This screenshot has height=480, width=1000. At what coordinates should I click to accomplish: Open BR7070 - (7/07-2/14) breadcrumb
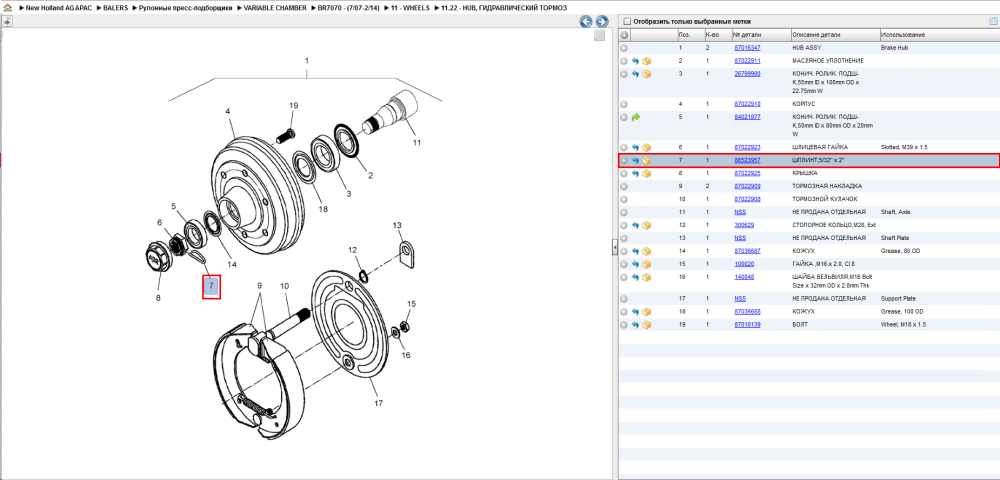(349, 8)
